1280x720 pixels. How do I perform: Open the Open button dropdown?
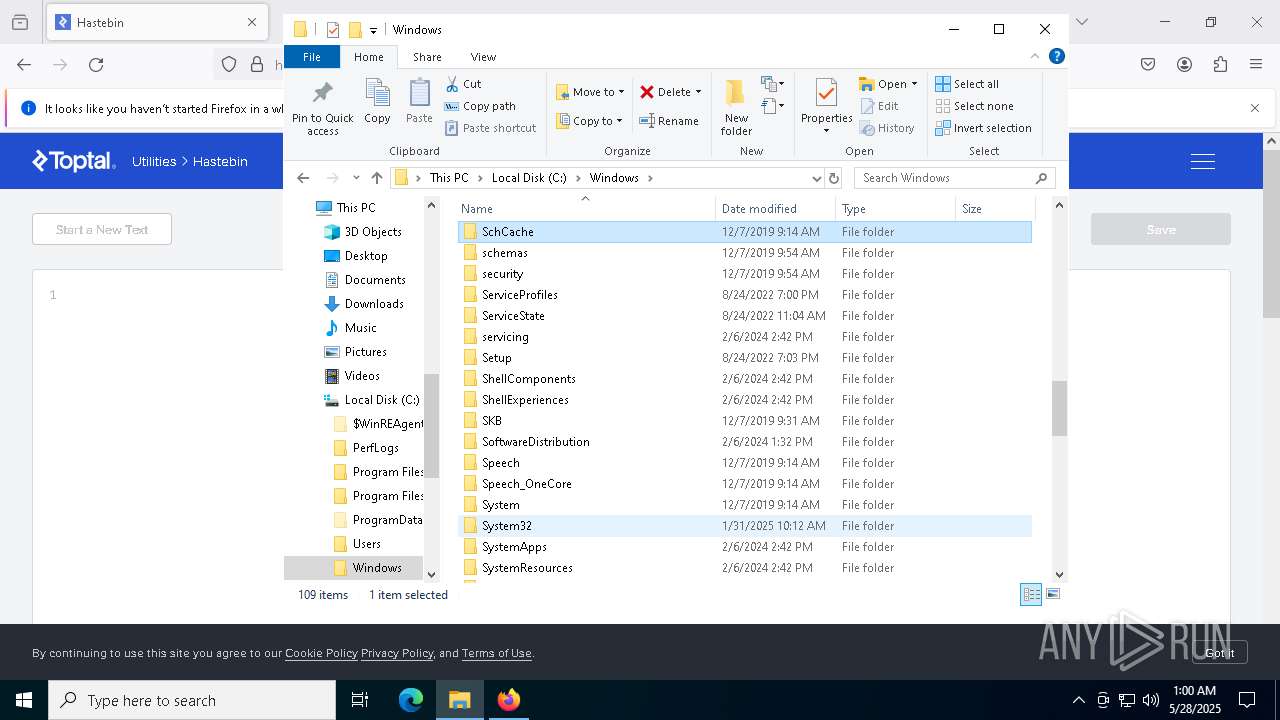click(913, 84)
